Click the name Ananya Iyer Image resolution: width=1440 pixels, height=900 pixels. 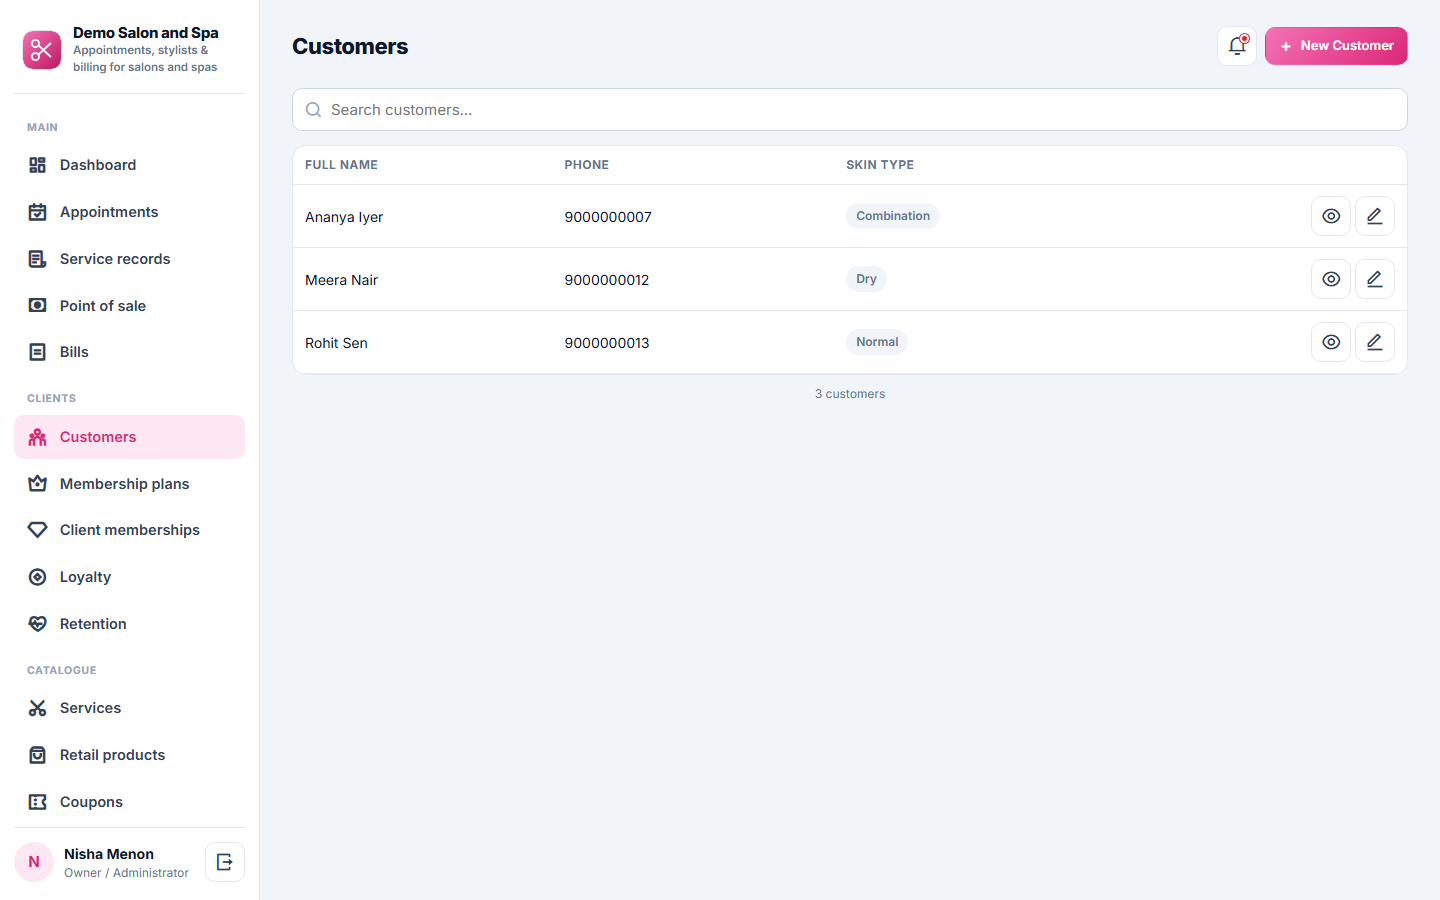[344, 217]
